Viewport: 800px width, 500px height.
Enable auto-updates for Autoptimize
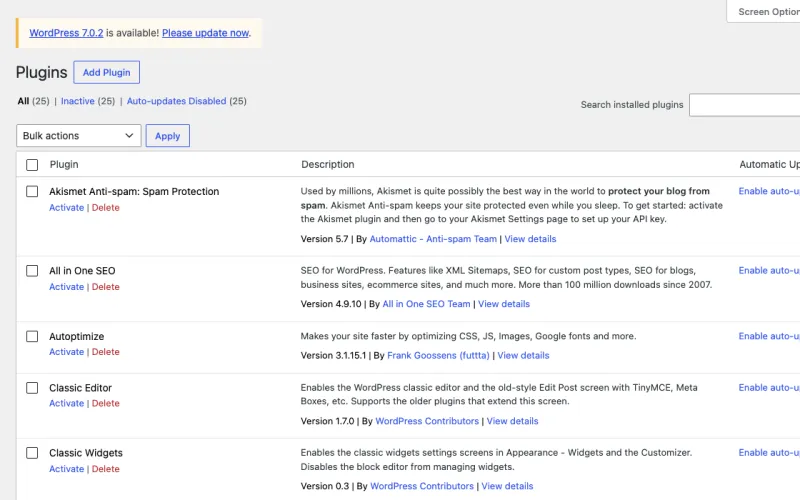[769, 336]
